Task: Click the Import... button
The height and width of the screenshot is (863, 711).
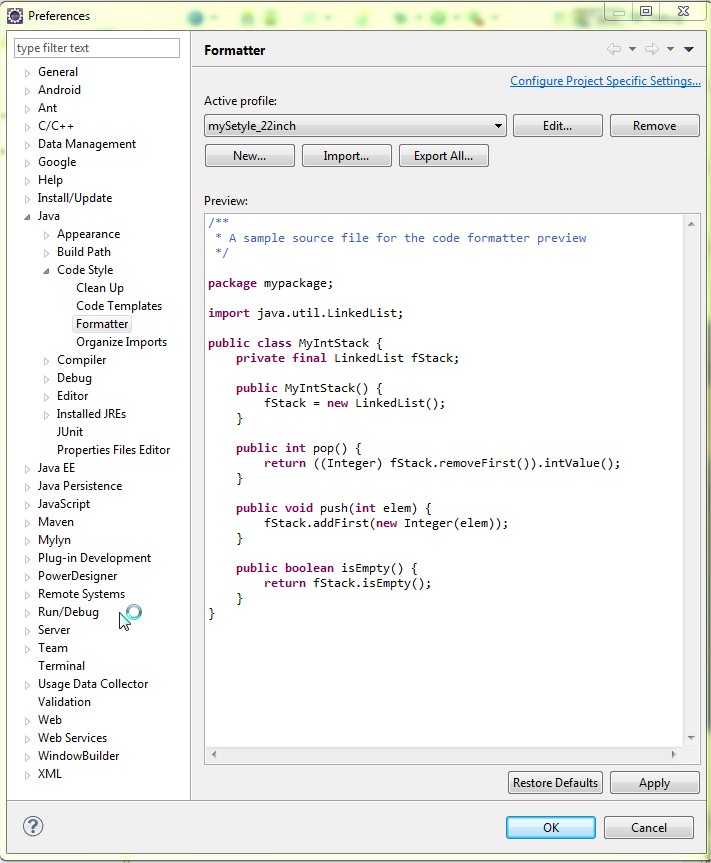Action: pyautogui.click(x=346, y=156)
